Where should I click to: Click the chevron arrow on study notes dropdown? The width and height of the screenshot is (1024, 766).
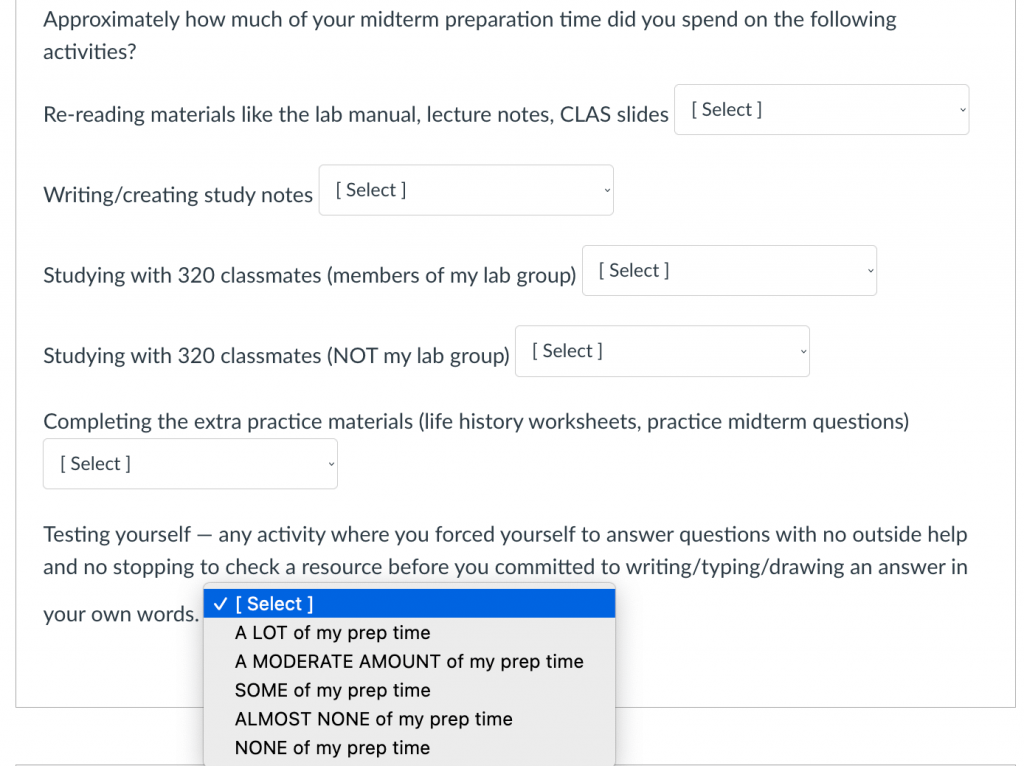click(x=607, y=191)
